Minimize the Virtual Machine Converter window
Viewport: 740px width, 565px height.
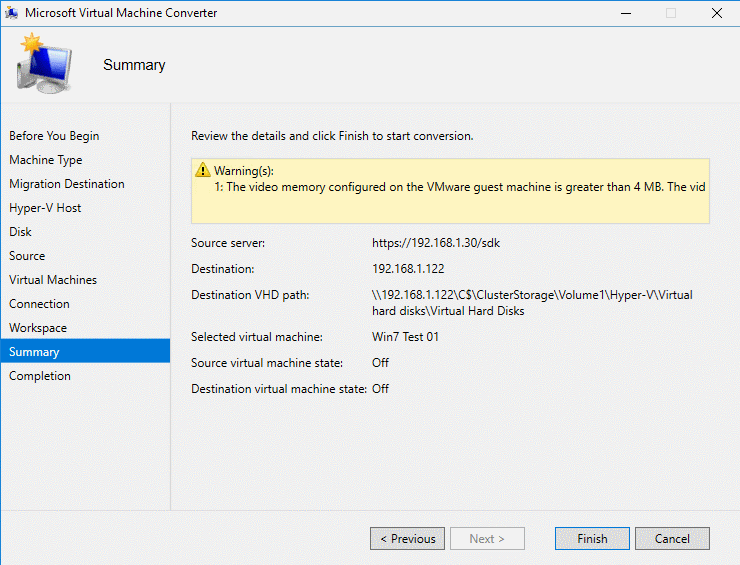[626, 13]
